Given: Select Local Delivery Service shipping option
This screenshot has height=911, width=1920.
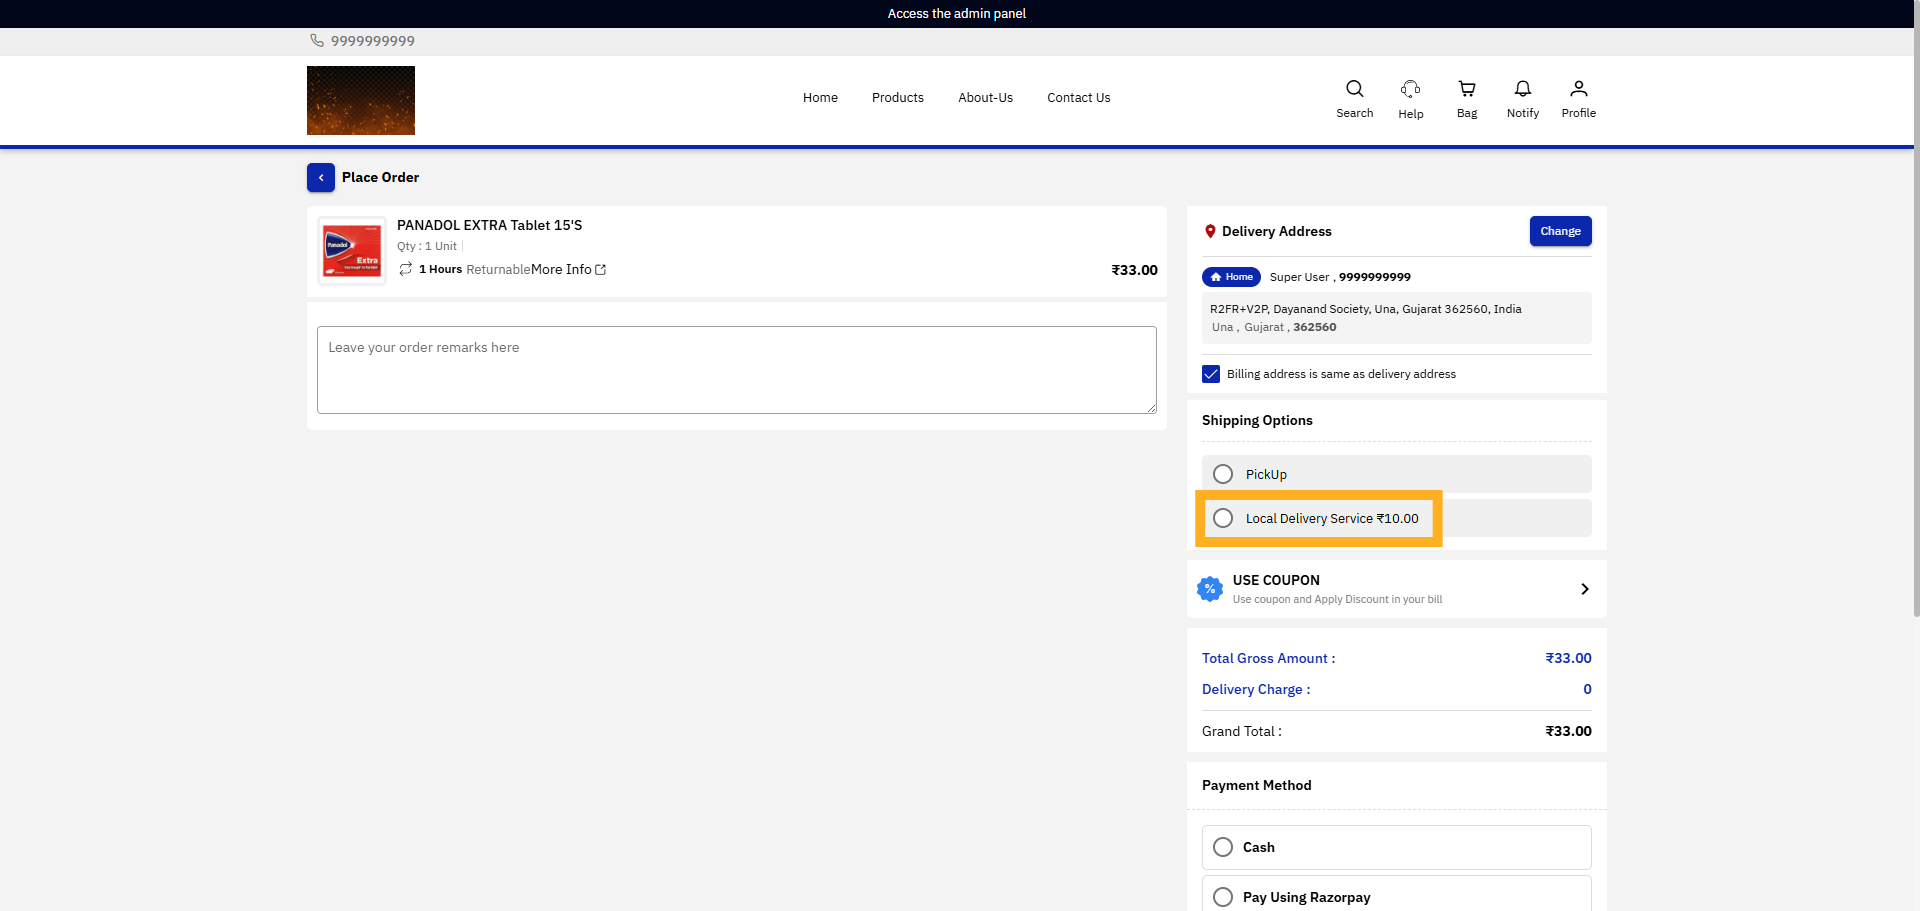Looking at the screenshot, I should [x=1222, y=518].
